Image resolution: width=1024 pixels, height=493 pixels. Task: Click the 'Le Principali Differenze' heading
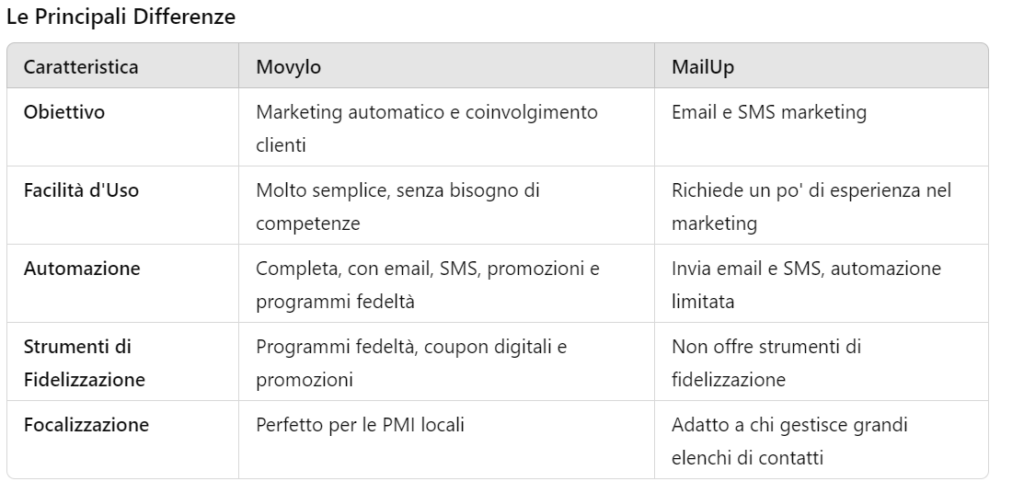121,17
